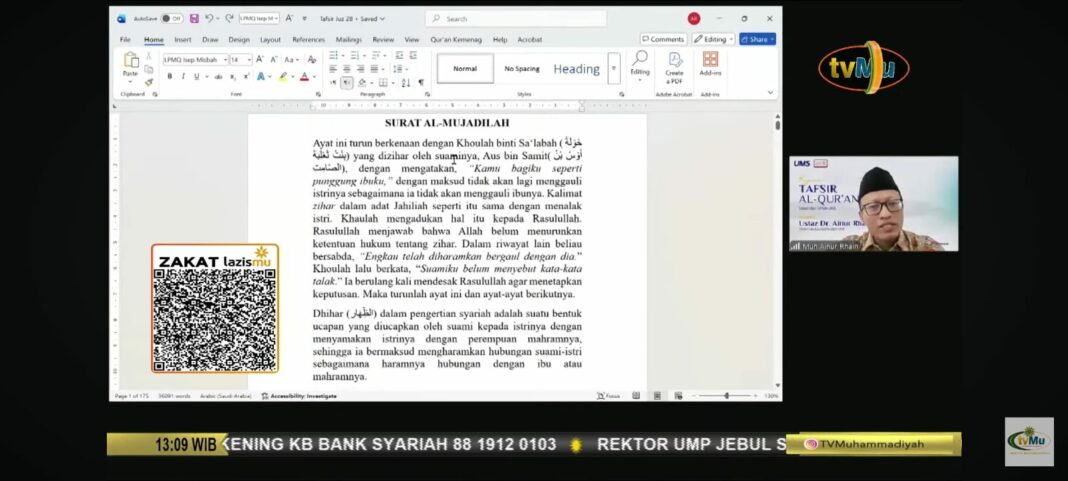This screenshot has width=1068, height=481.
Task: Click the Share button
Action: 757,39
